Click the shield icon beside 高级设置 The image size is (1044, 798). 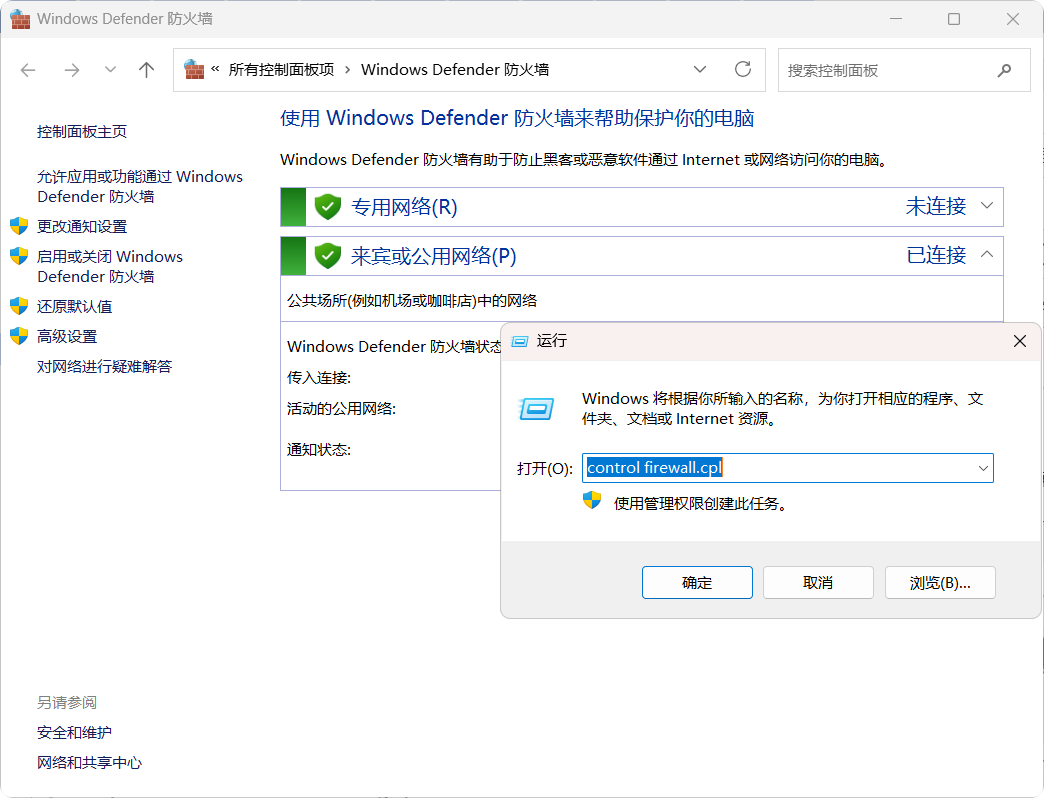click(19, 336)
